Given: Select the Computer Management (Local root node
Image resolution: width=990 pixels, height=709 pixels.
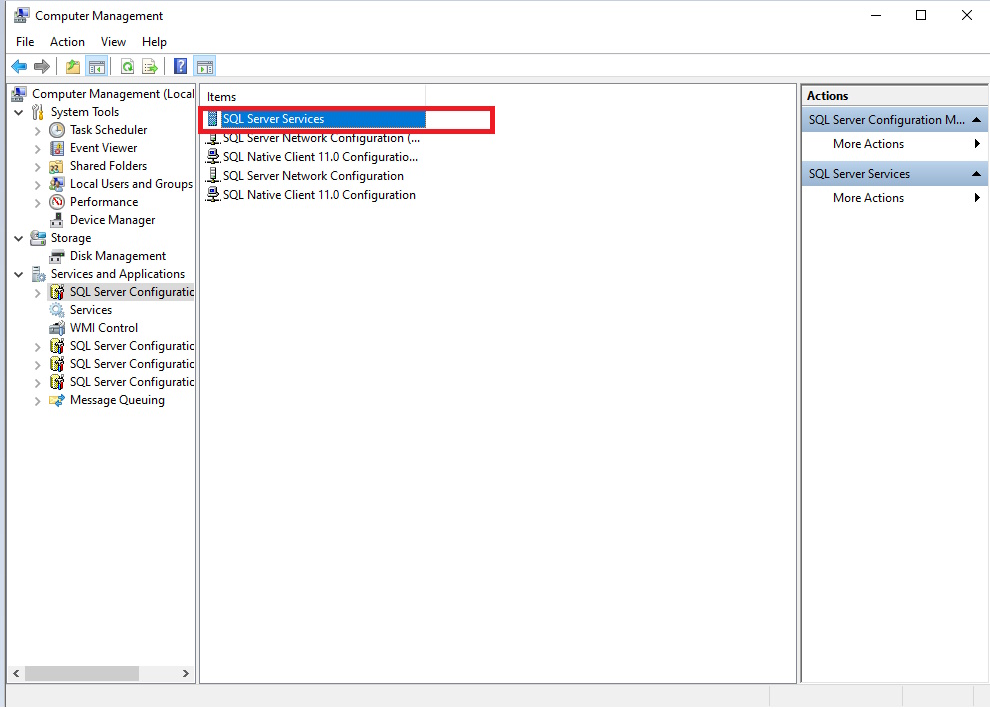Looking at the screenshot, I should 113,94.
